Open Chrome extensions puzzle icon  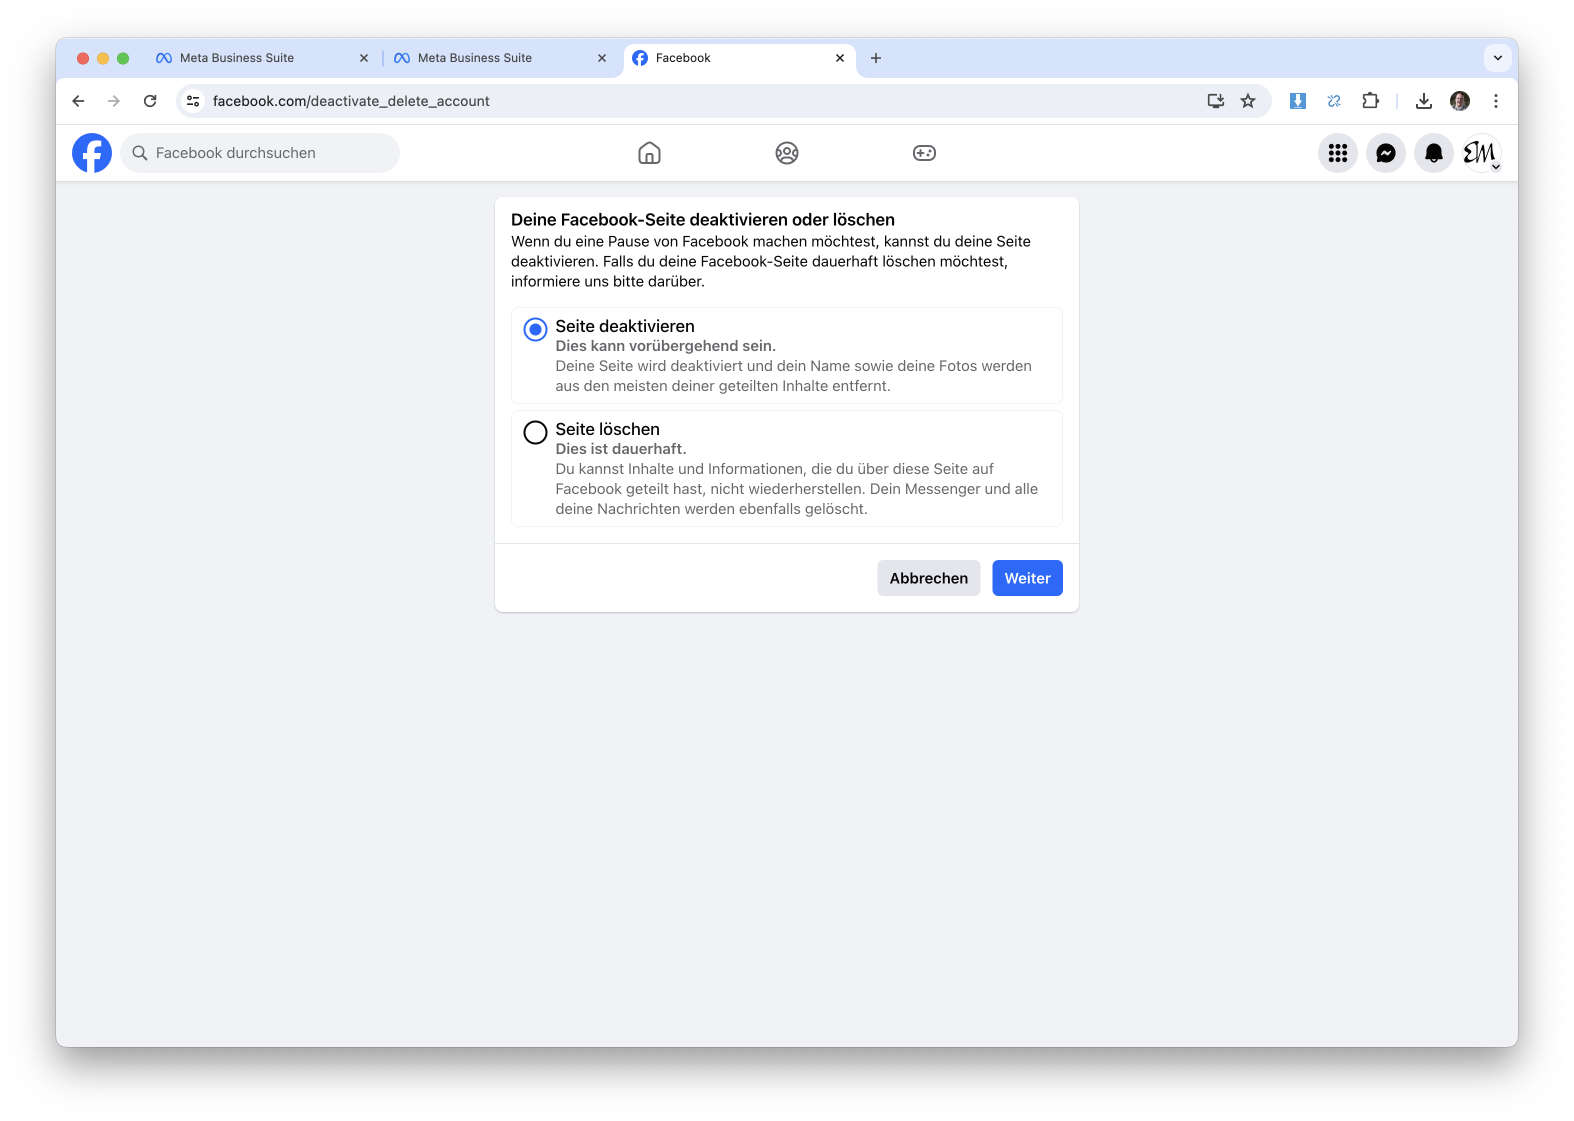1370,101
